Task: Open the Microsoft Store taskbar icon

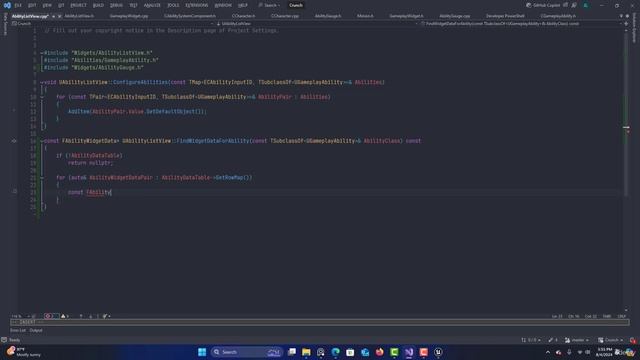Action: click(x=350, y=352)
